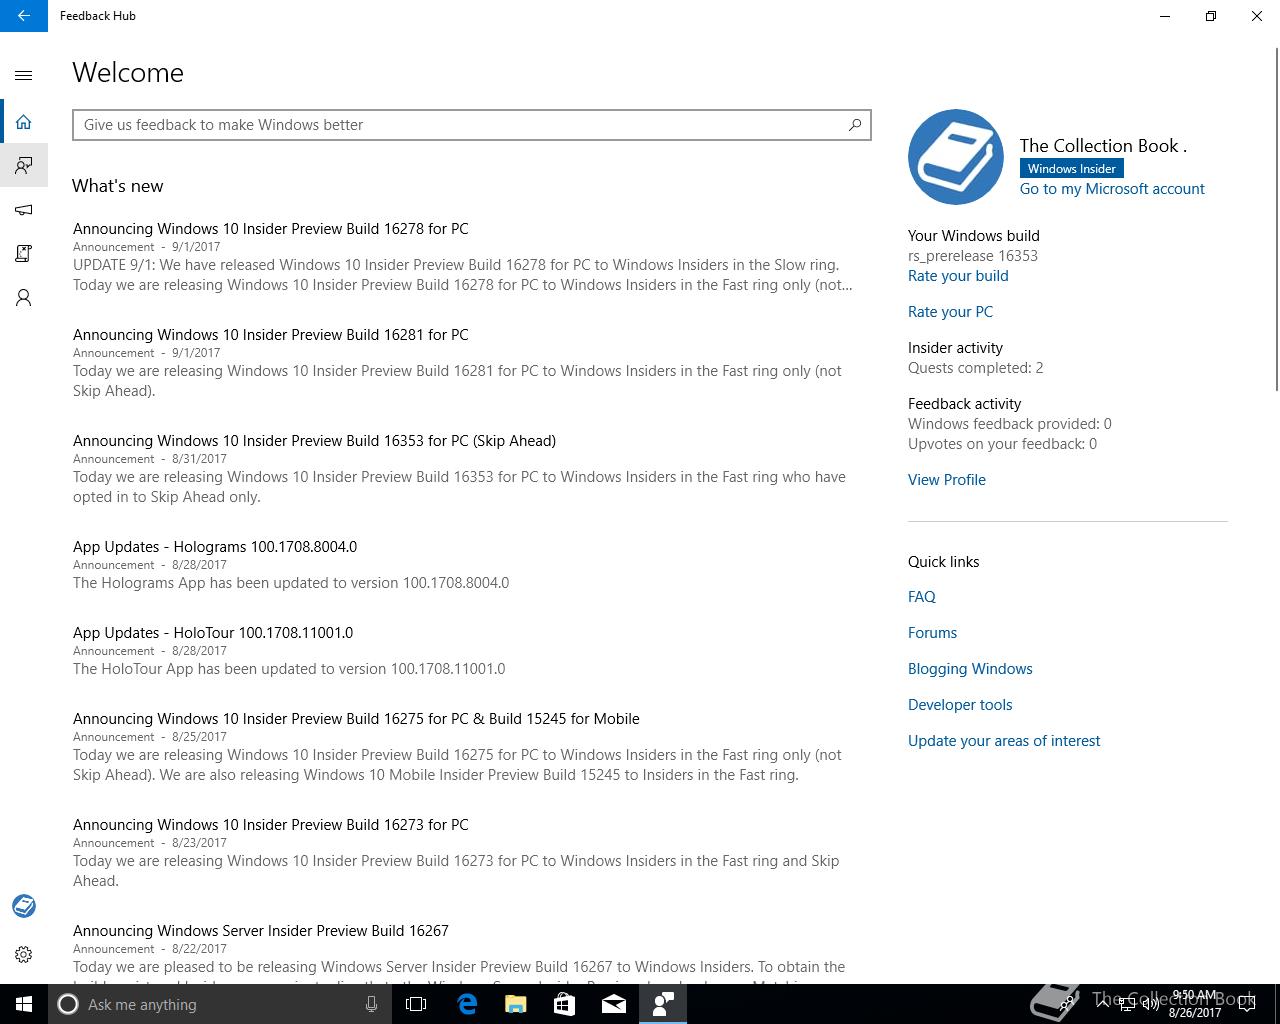This screenshot has height=1024, width=1280.
Task: Open Task View on taskbar
Action: (416, 1004)
